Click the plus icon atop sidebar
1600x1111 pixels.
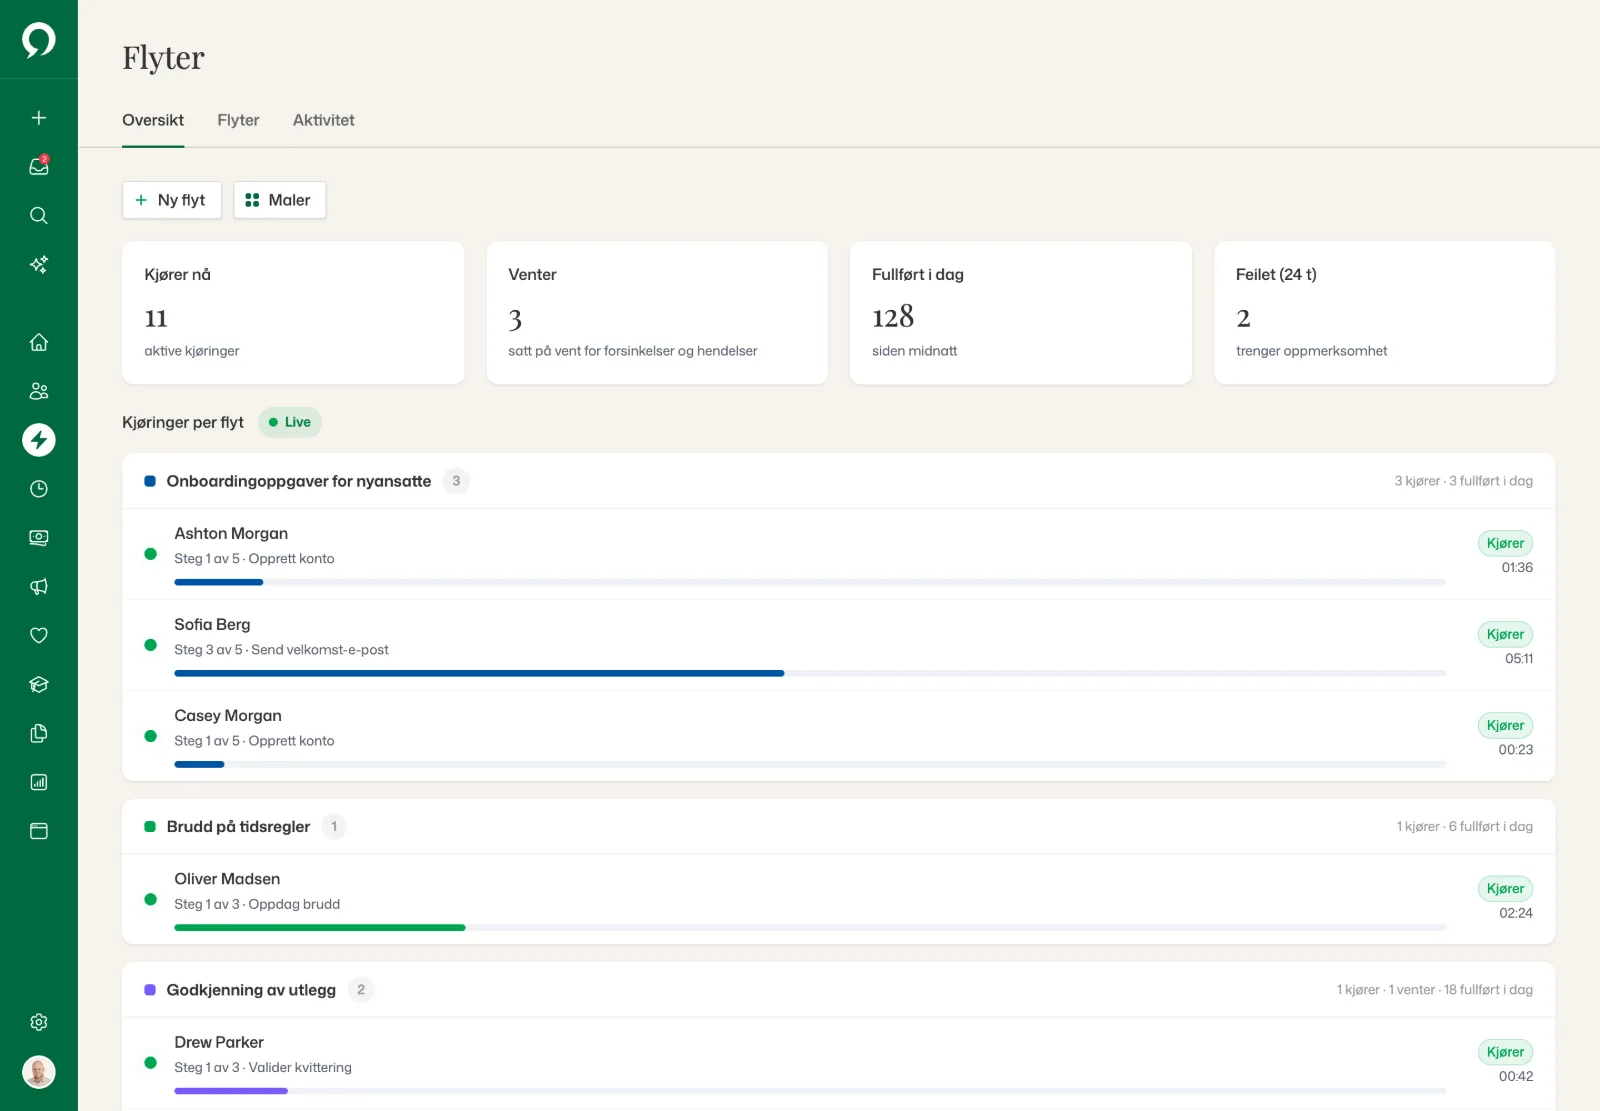tap(39, 118)
